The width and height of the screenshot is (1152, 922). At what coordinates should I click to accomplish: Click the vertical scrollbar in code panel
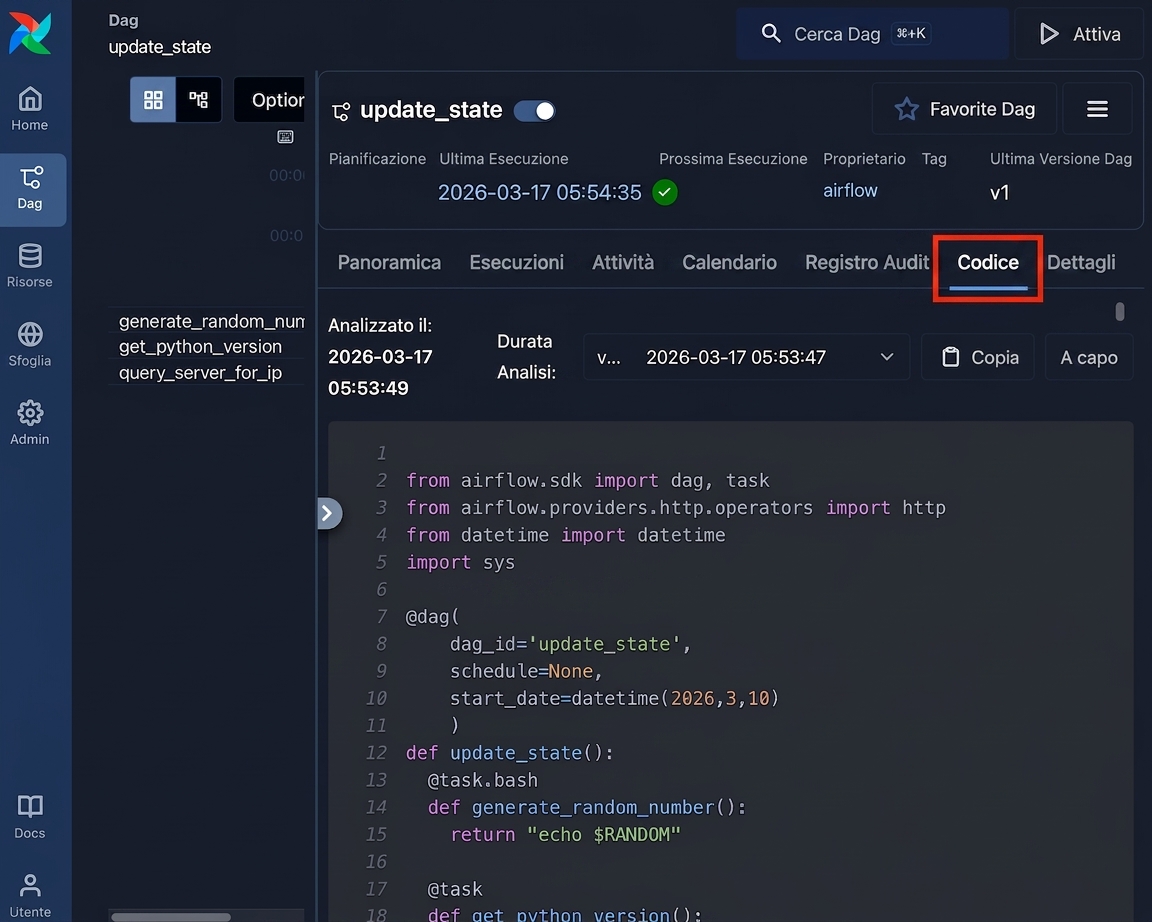pyautogui.click(x=1120, y=311)
